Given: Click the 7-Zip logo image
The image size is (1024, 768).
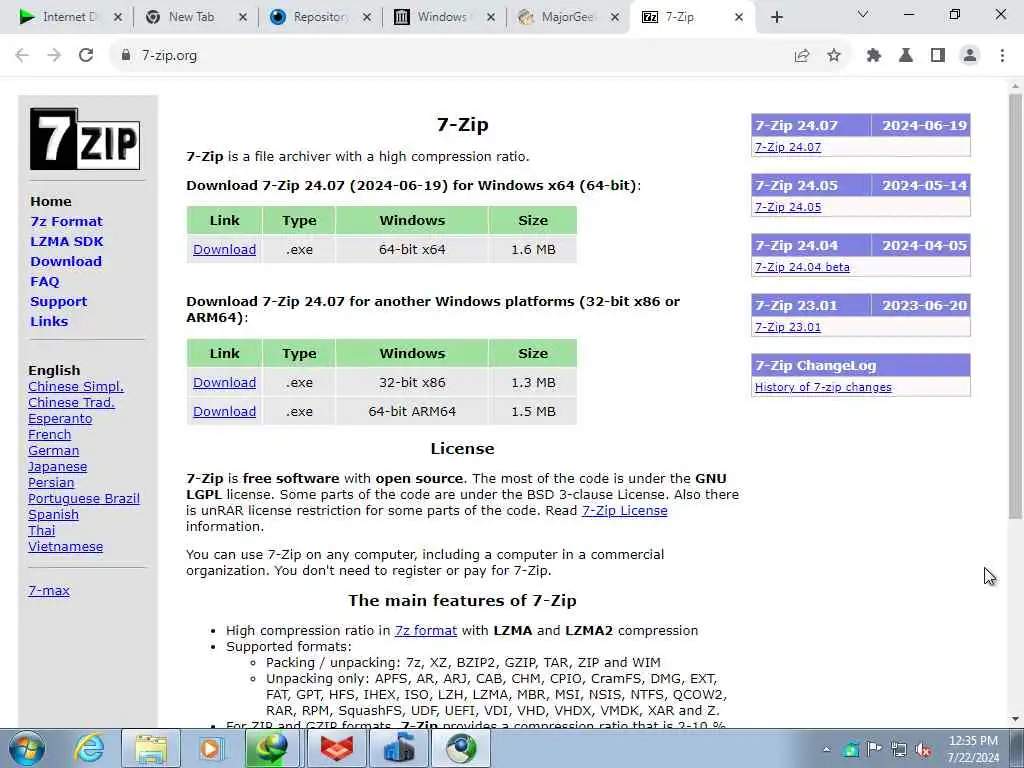Looking at the screenshot, I should [85, 139].
